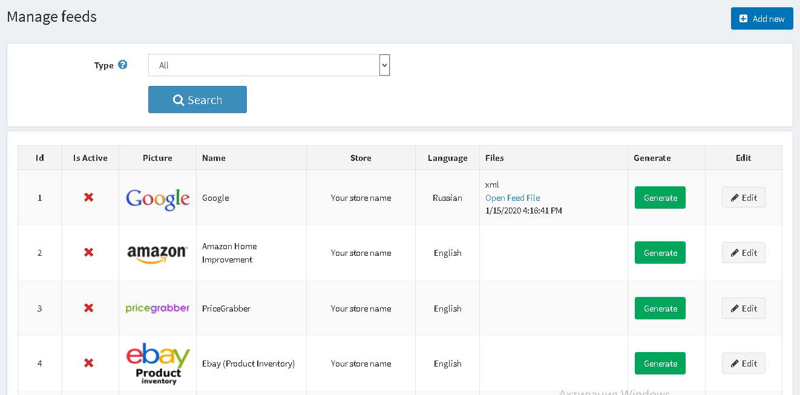
Task: Click the red X for Ebay feed
Action: pos(89,363)
